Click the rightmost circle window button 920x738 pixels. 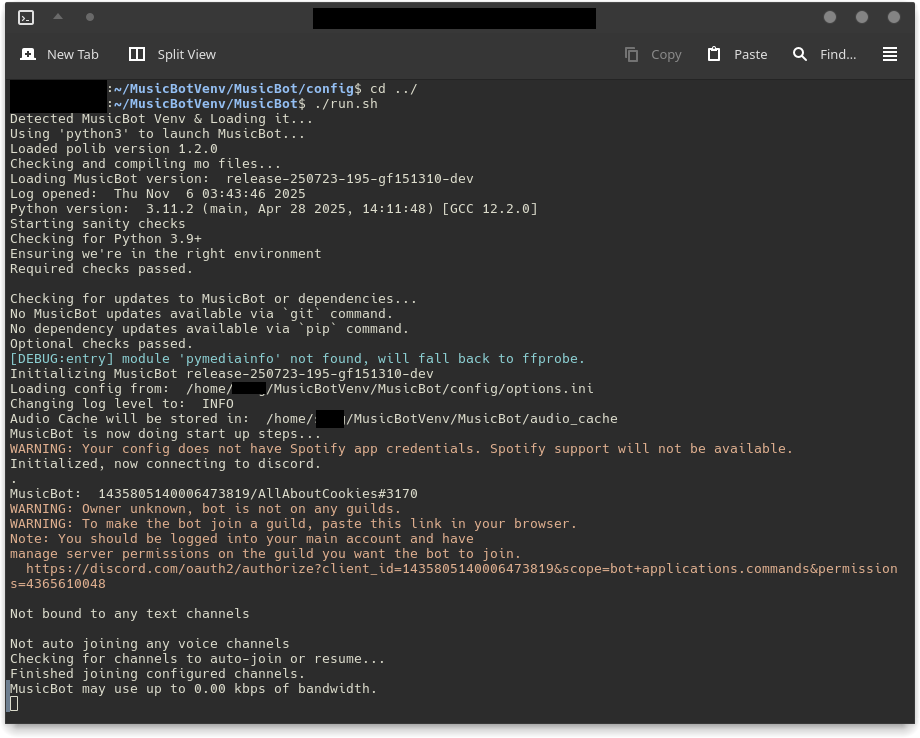tap(893, 17)
